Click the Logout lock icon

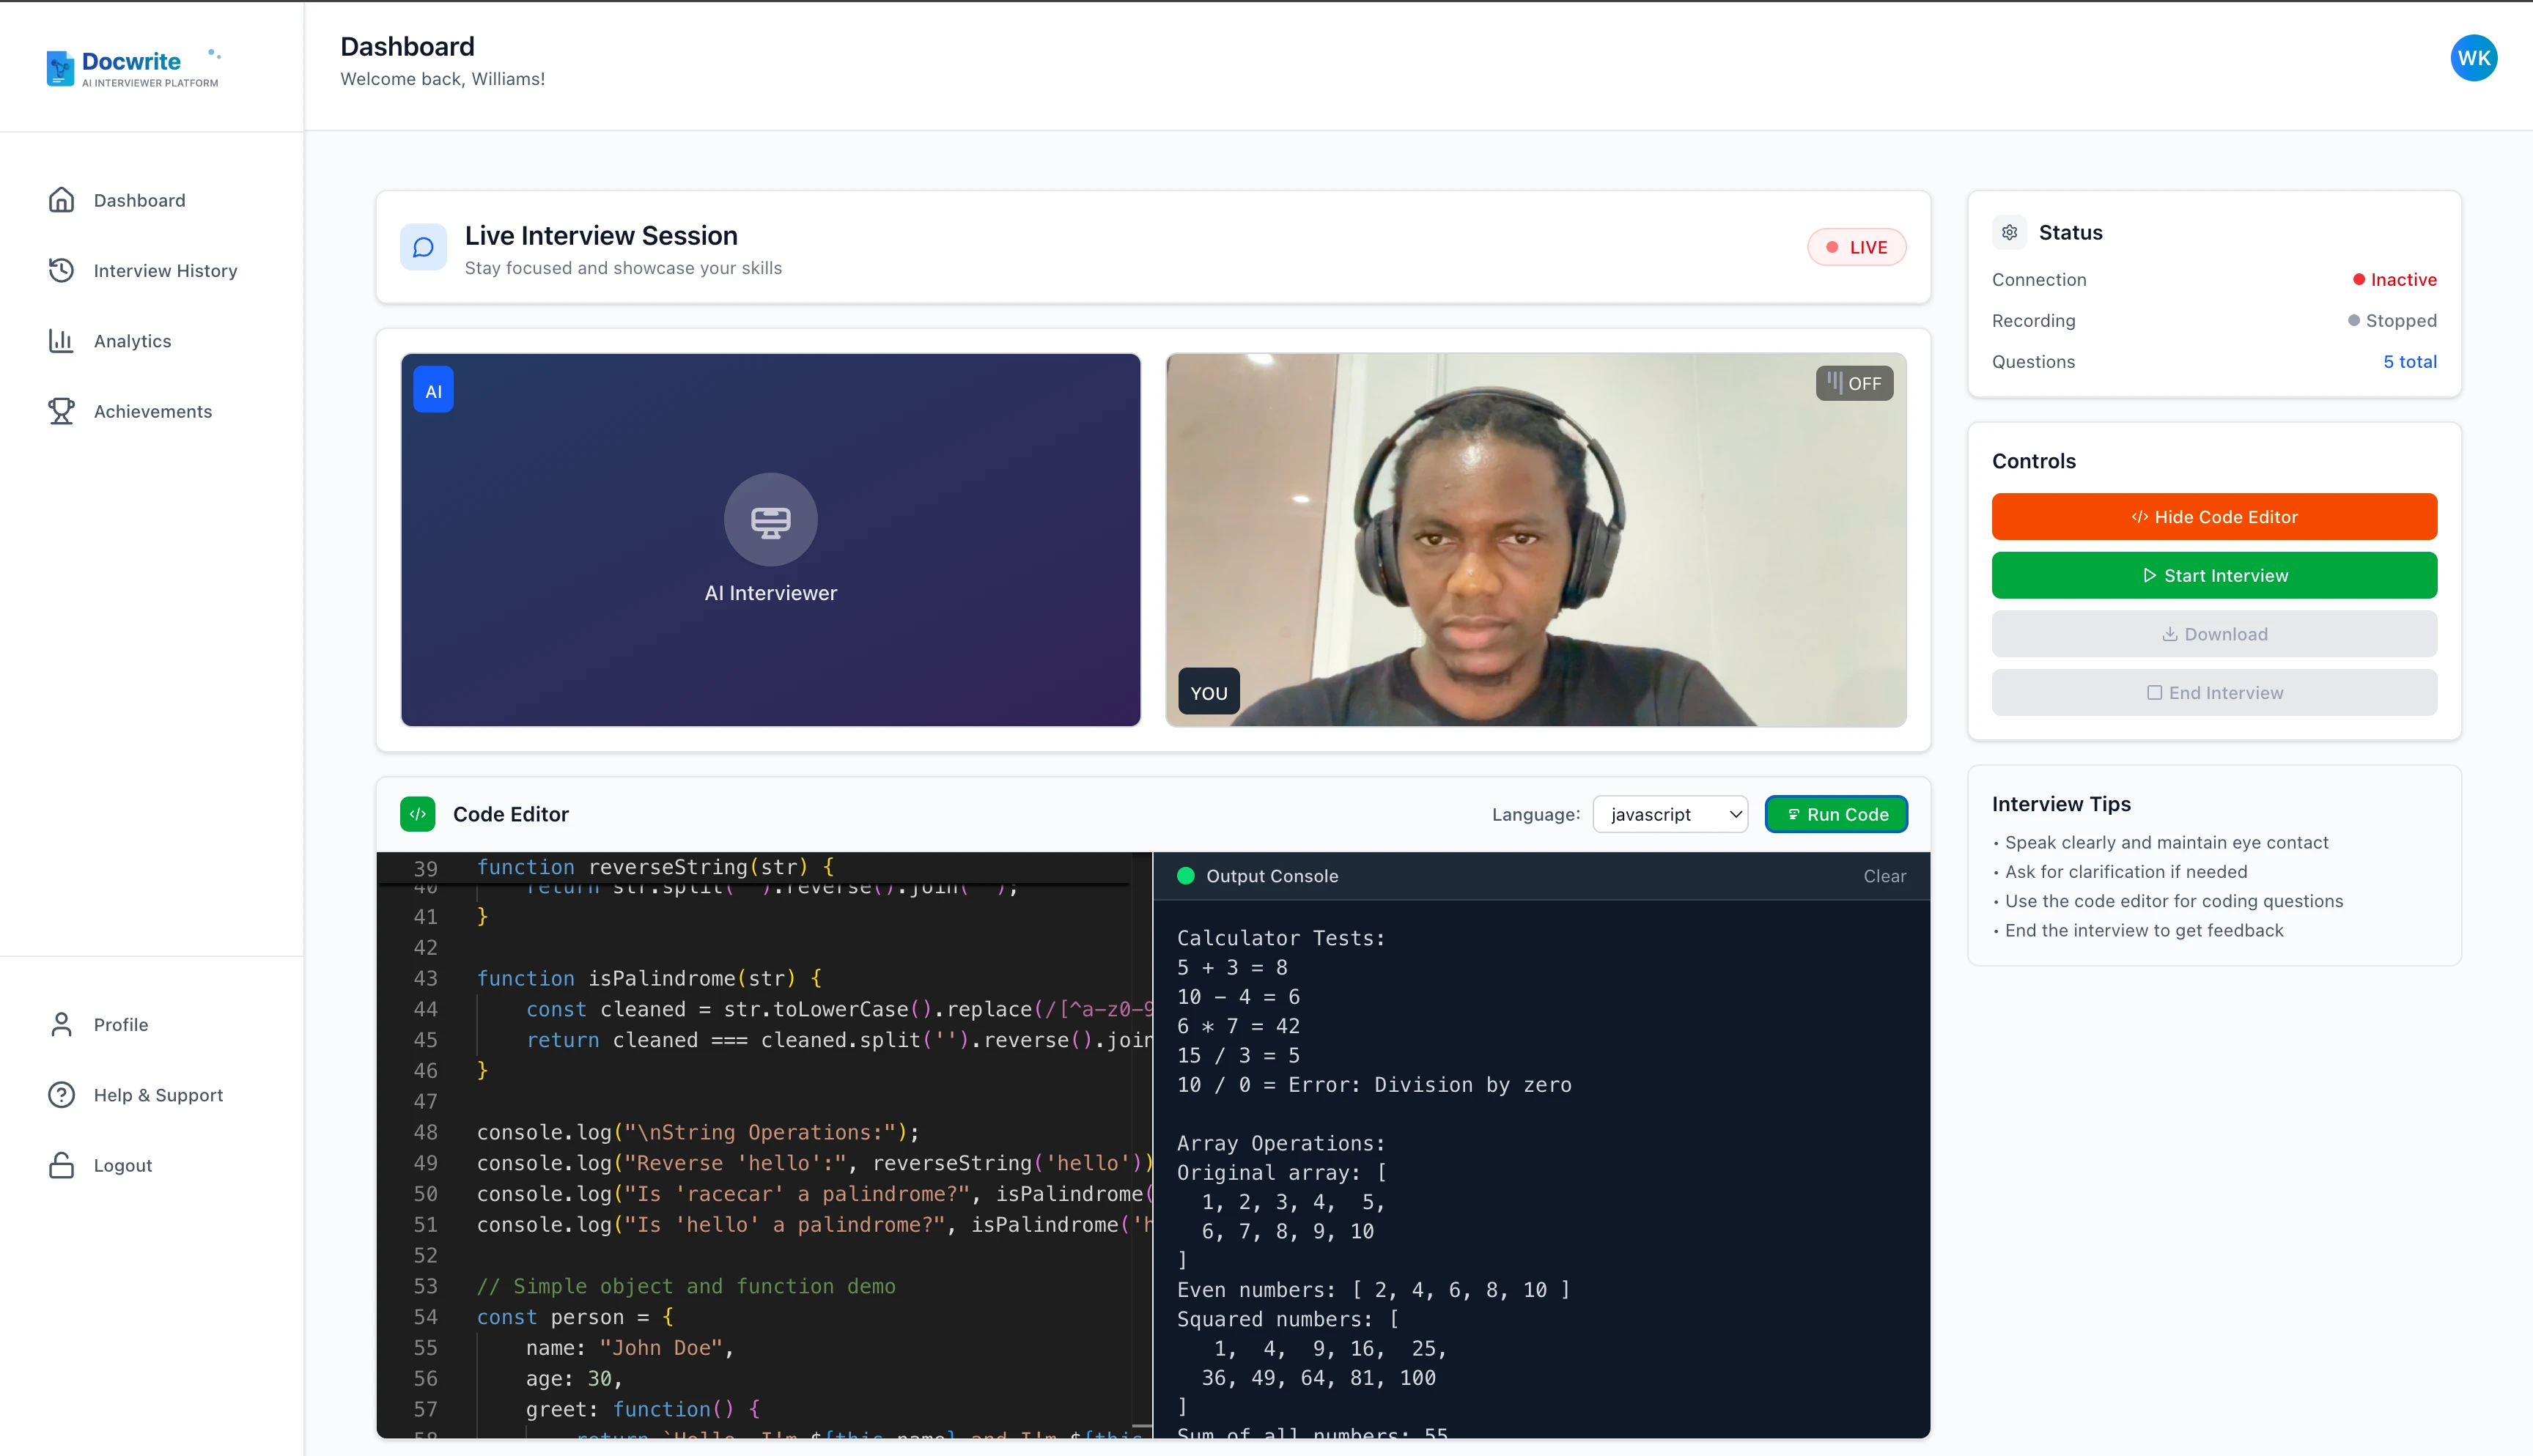(61, 1165)
